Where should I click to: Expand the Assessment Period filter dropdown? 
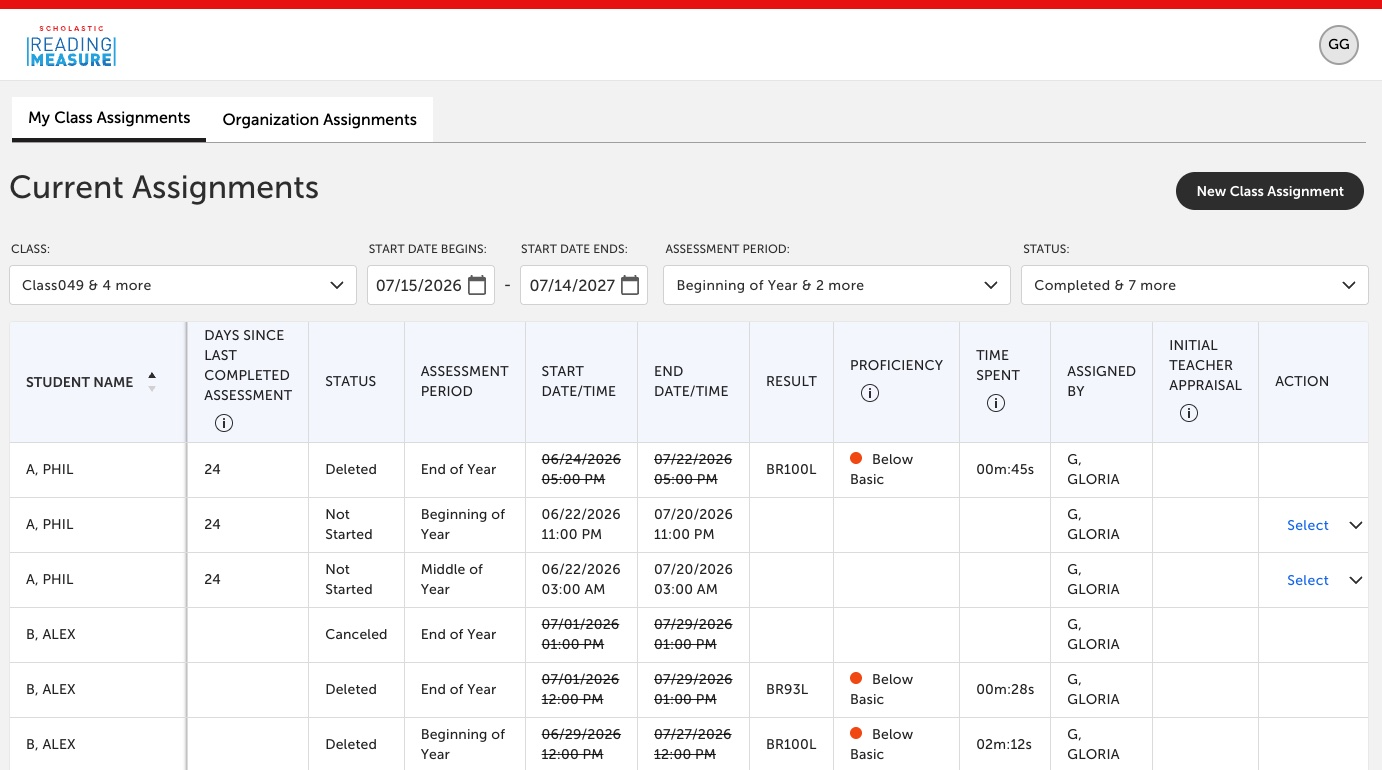[837, 285]
